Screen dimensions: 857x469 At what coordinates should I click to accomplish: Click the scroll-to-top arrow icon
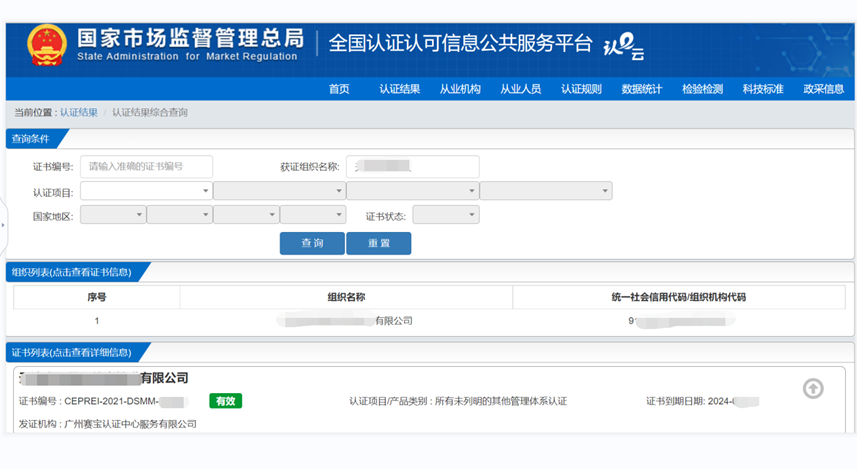(x=813, y=389)
